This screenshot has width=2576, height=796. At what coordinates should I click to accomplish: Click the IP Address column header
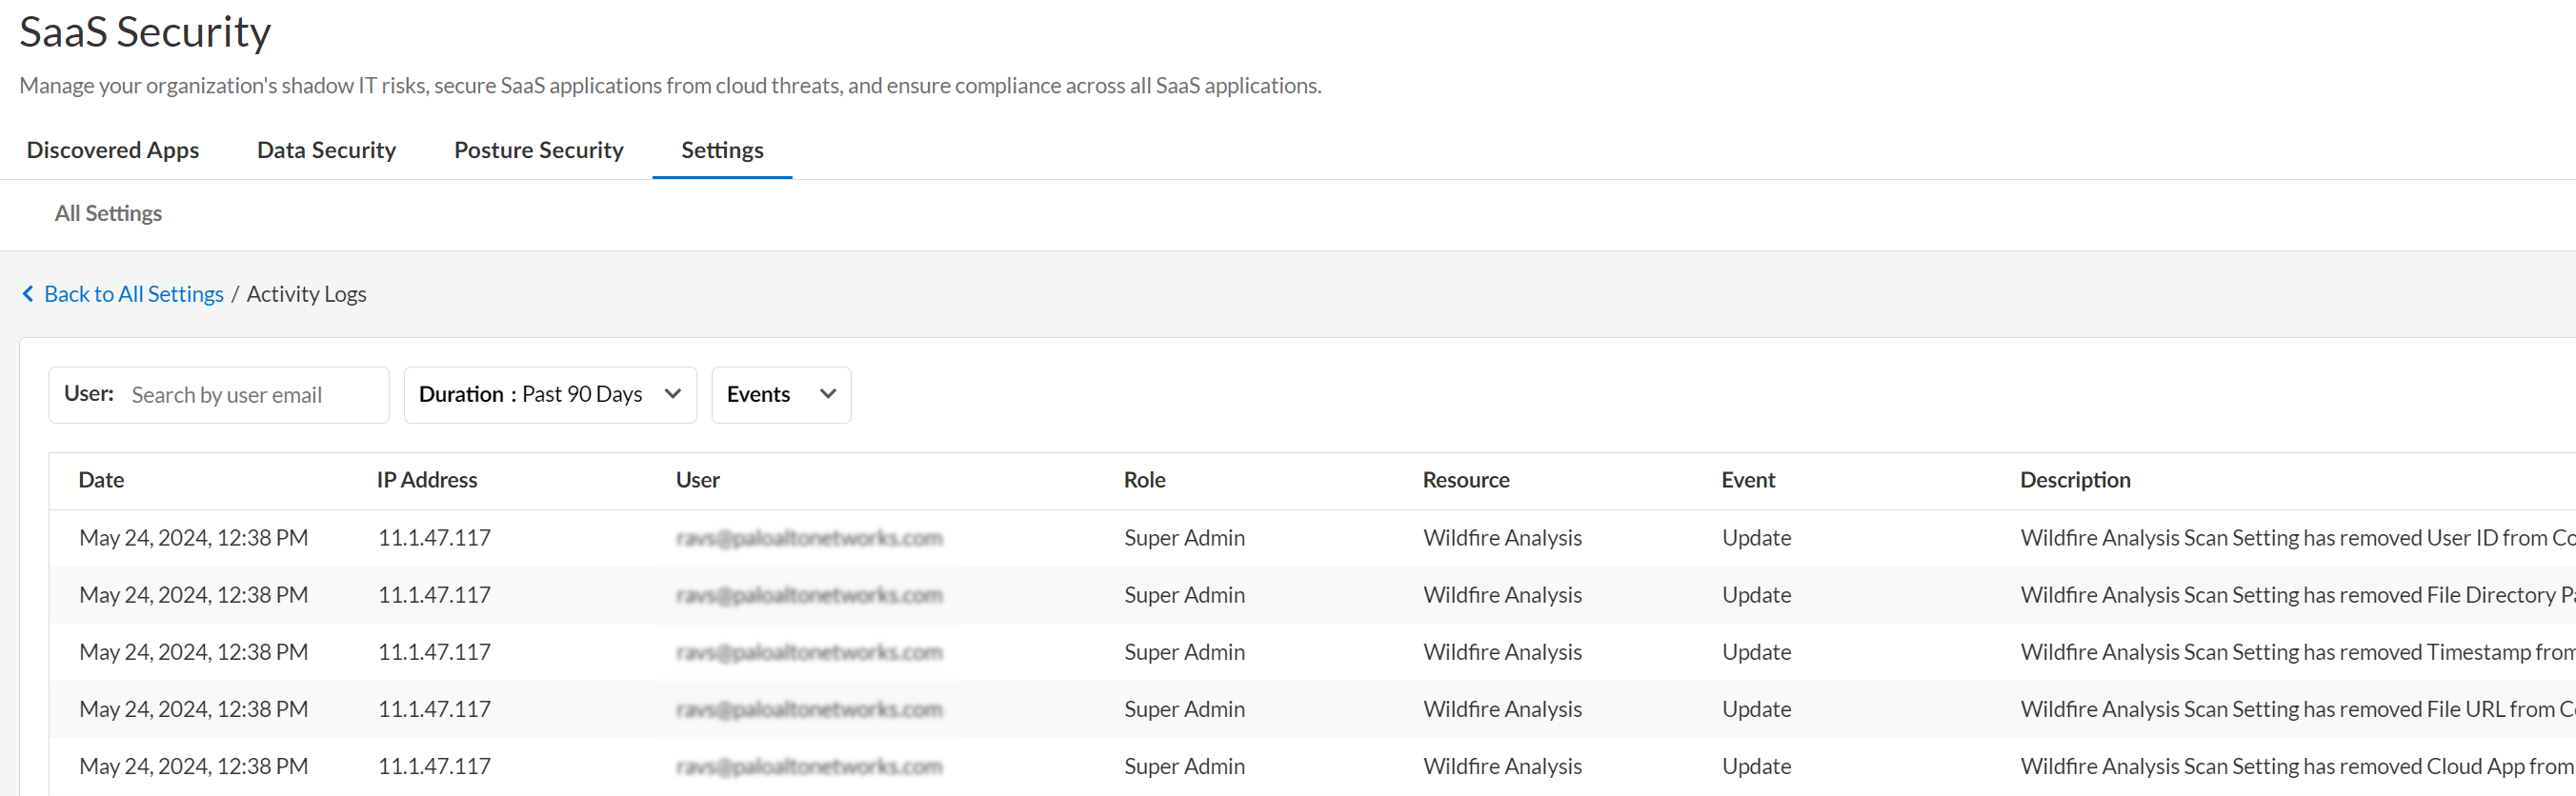click(x=427, y=480)
